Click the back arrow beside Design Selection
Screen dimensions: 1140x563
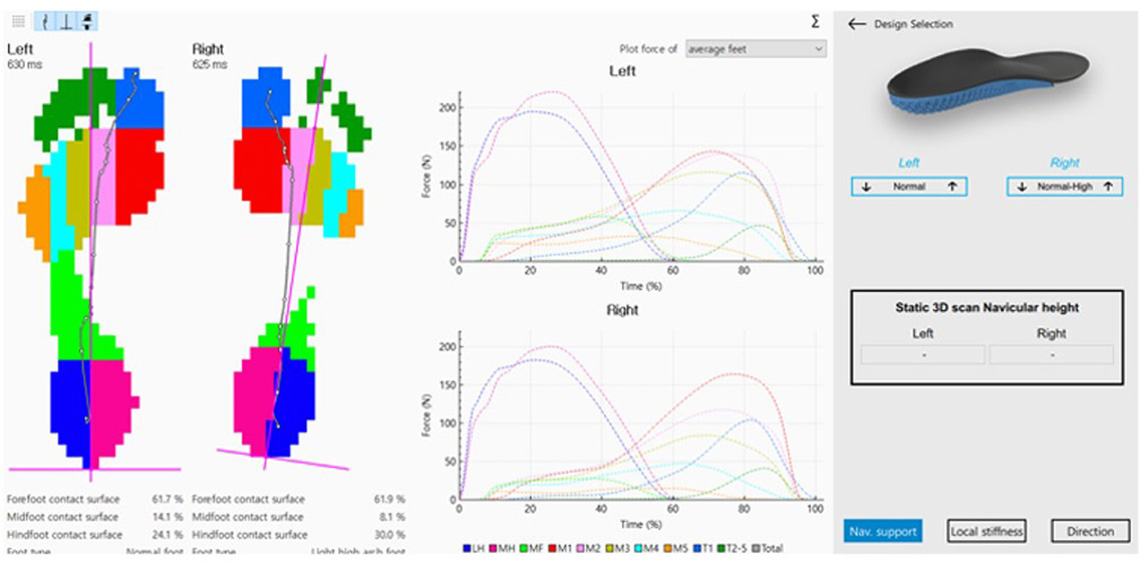coord(856,24)
